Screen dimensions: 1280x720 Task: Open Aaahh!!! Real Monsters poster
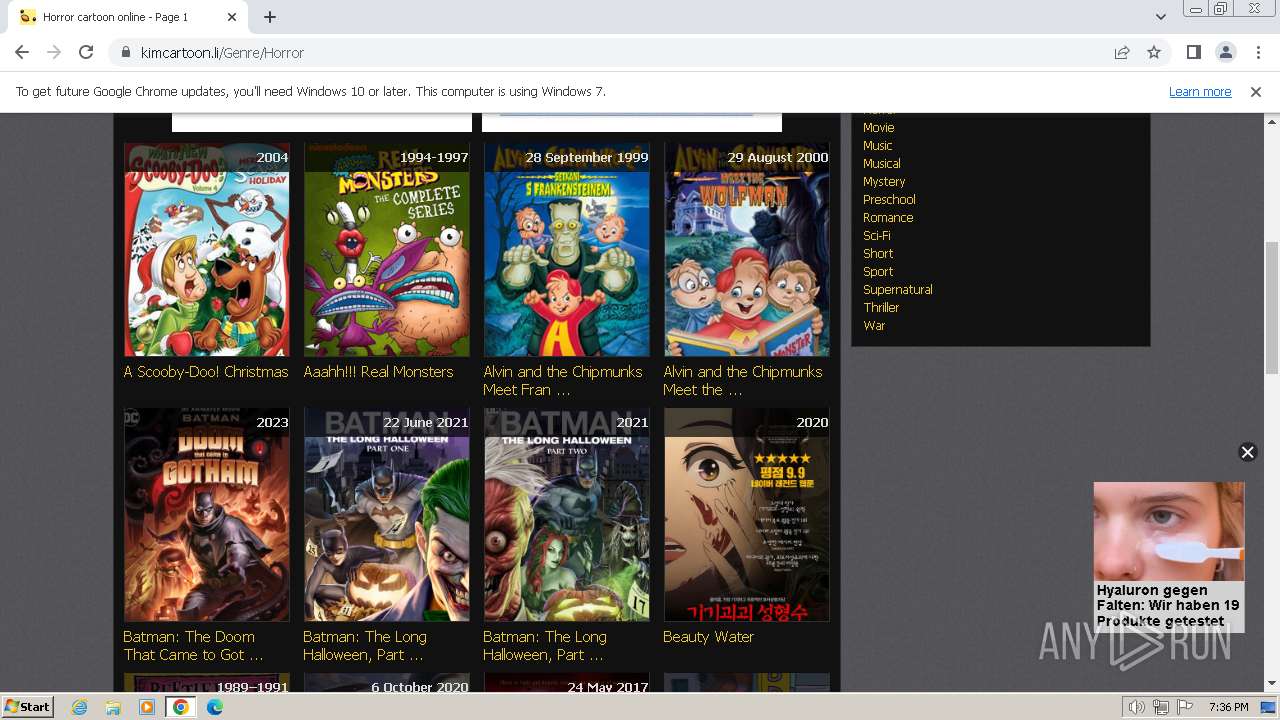(x=387, y=249)
